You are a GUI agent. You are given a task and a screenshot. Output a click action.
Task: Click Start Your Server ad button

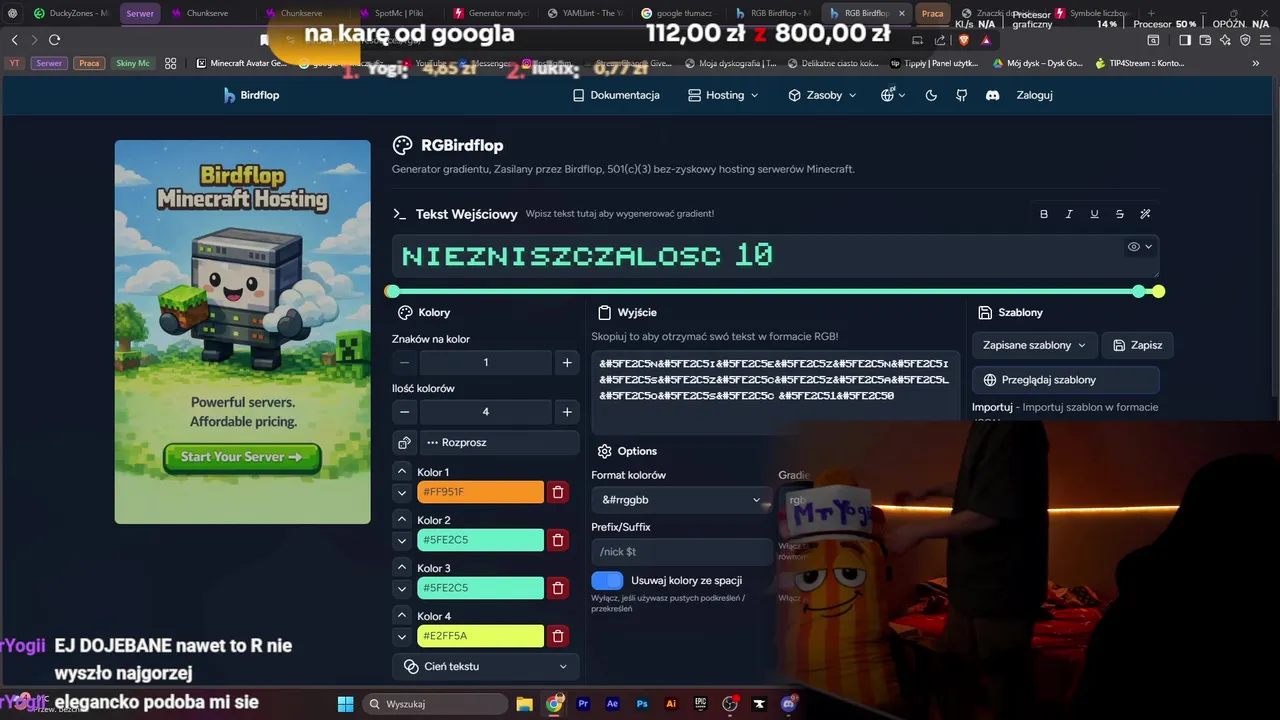point(242,457)
